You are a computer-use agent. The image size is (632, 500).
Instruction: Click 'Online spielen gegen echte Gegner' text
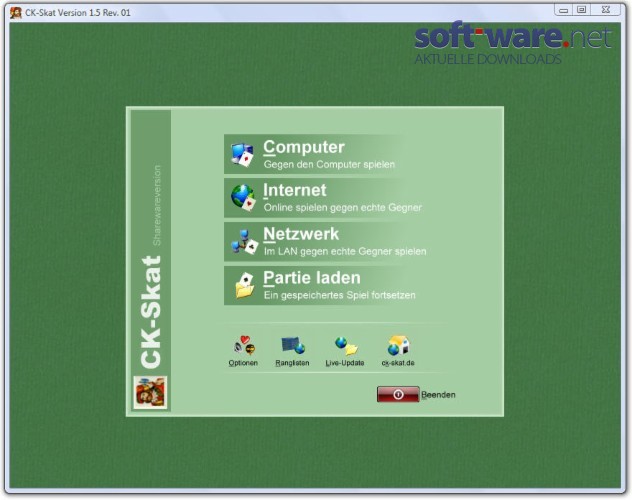343,207
